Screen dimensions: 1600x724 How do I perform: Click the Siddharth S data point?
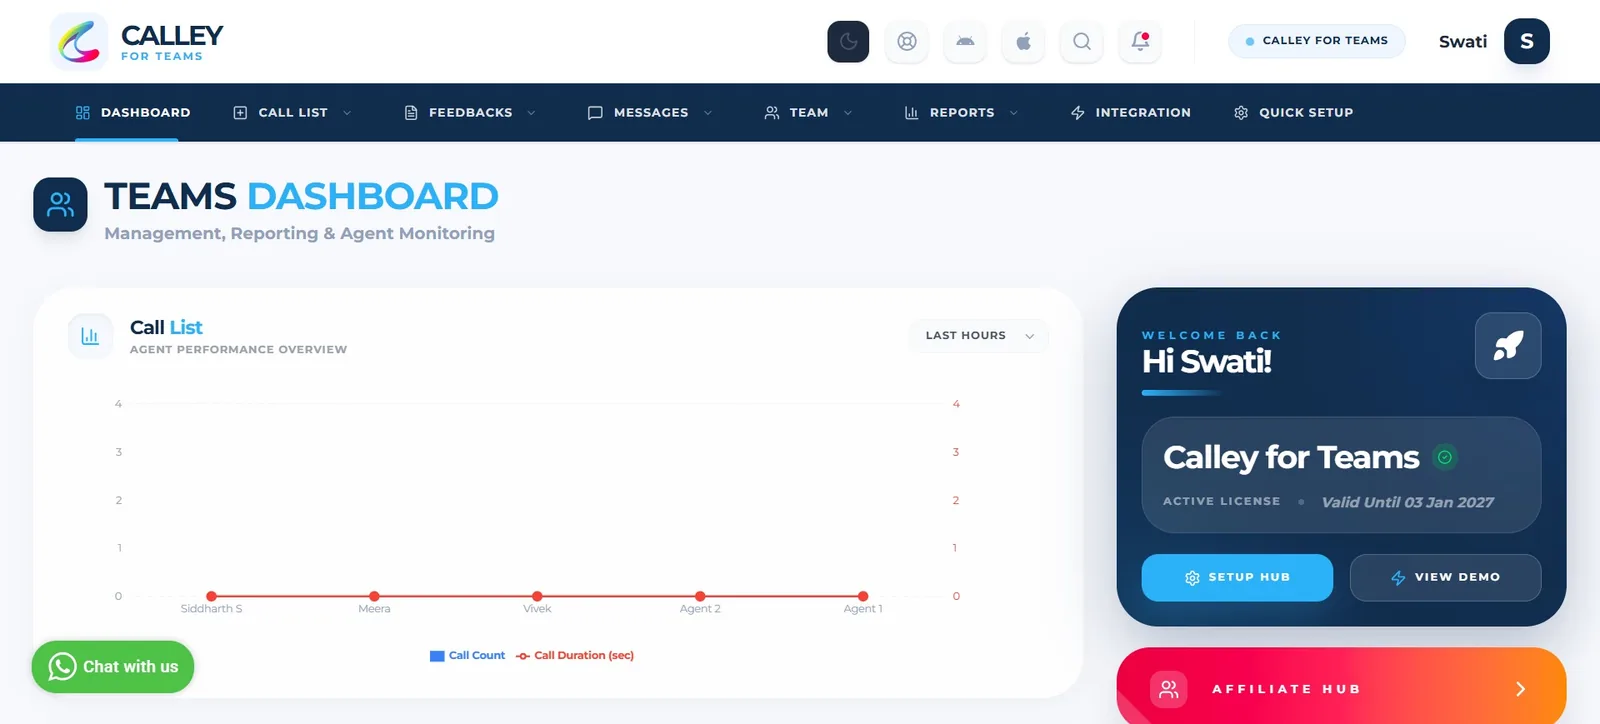(x=211, y=596)
